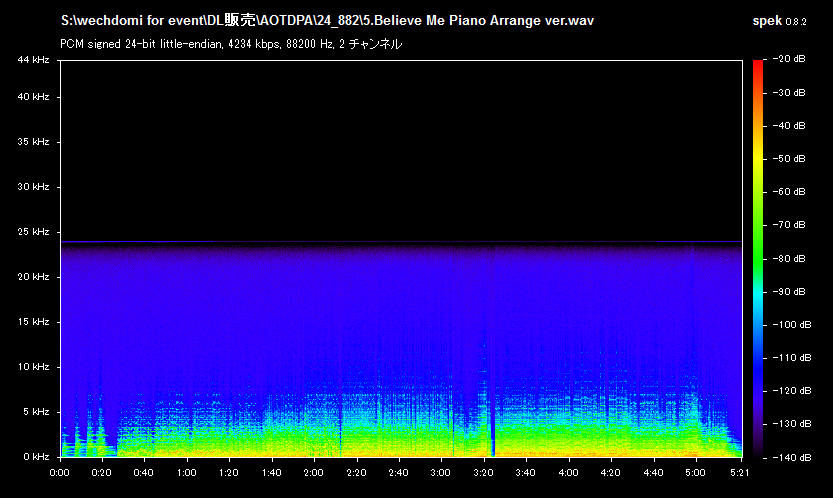
Task: Click the 3:00 time axis label
Action: click(x=440, y=473)
